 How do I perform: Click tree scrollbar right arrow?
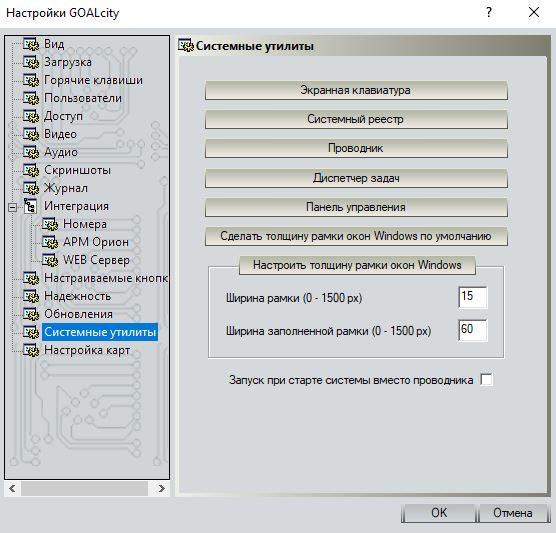pyautogui.click(x=161, y=489)
